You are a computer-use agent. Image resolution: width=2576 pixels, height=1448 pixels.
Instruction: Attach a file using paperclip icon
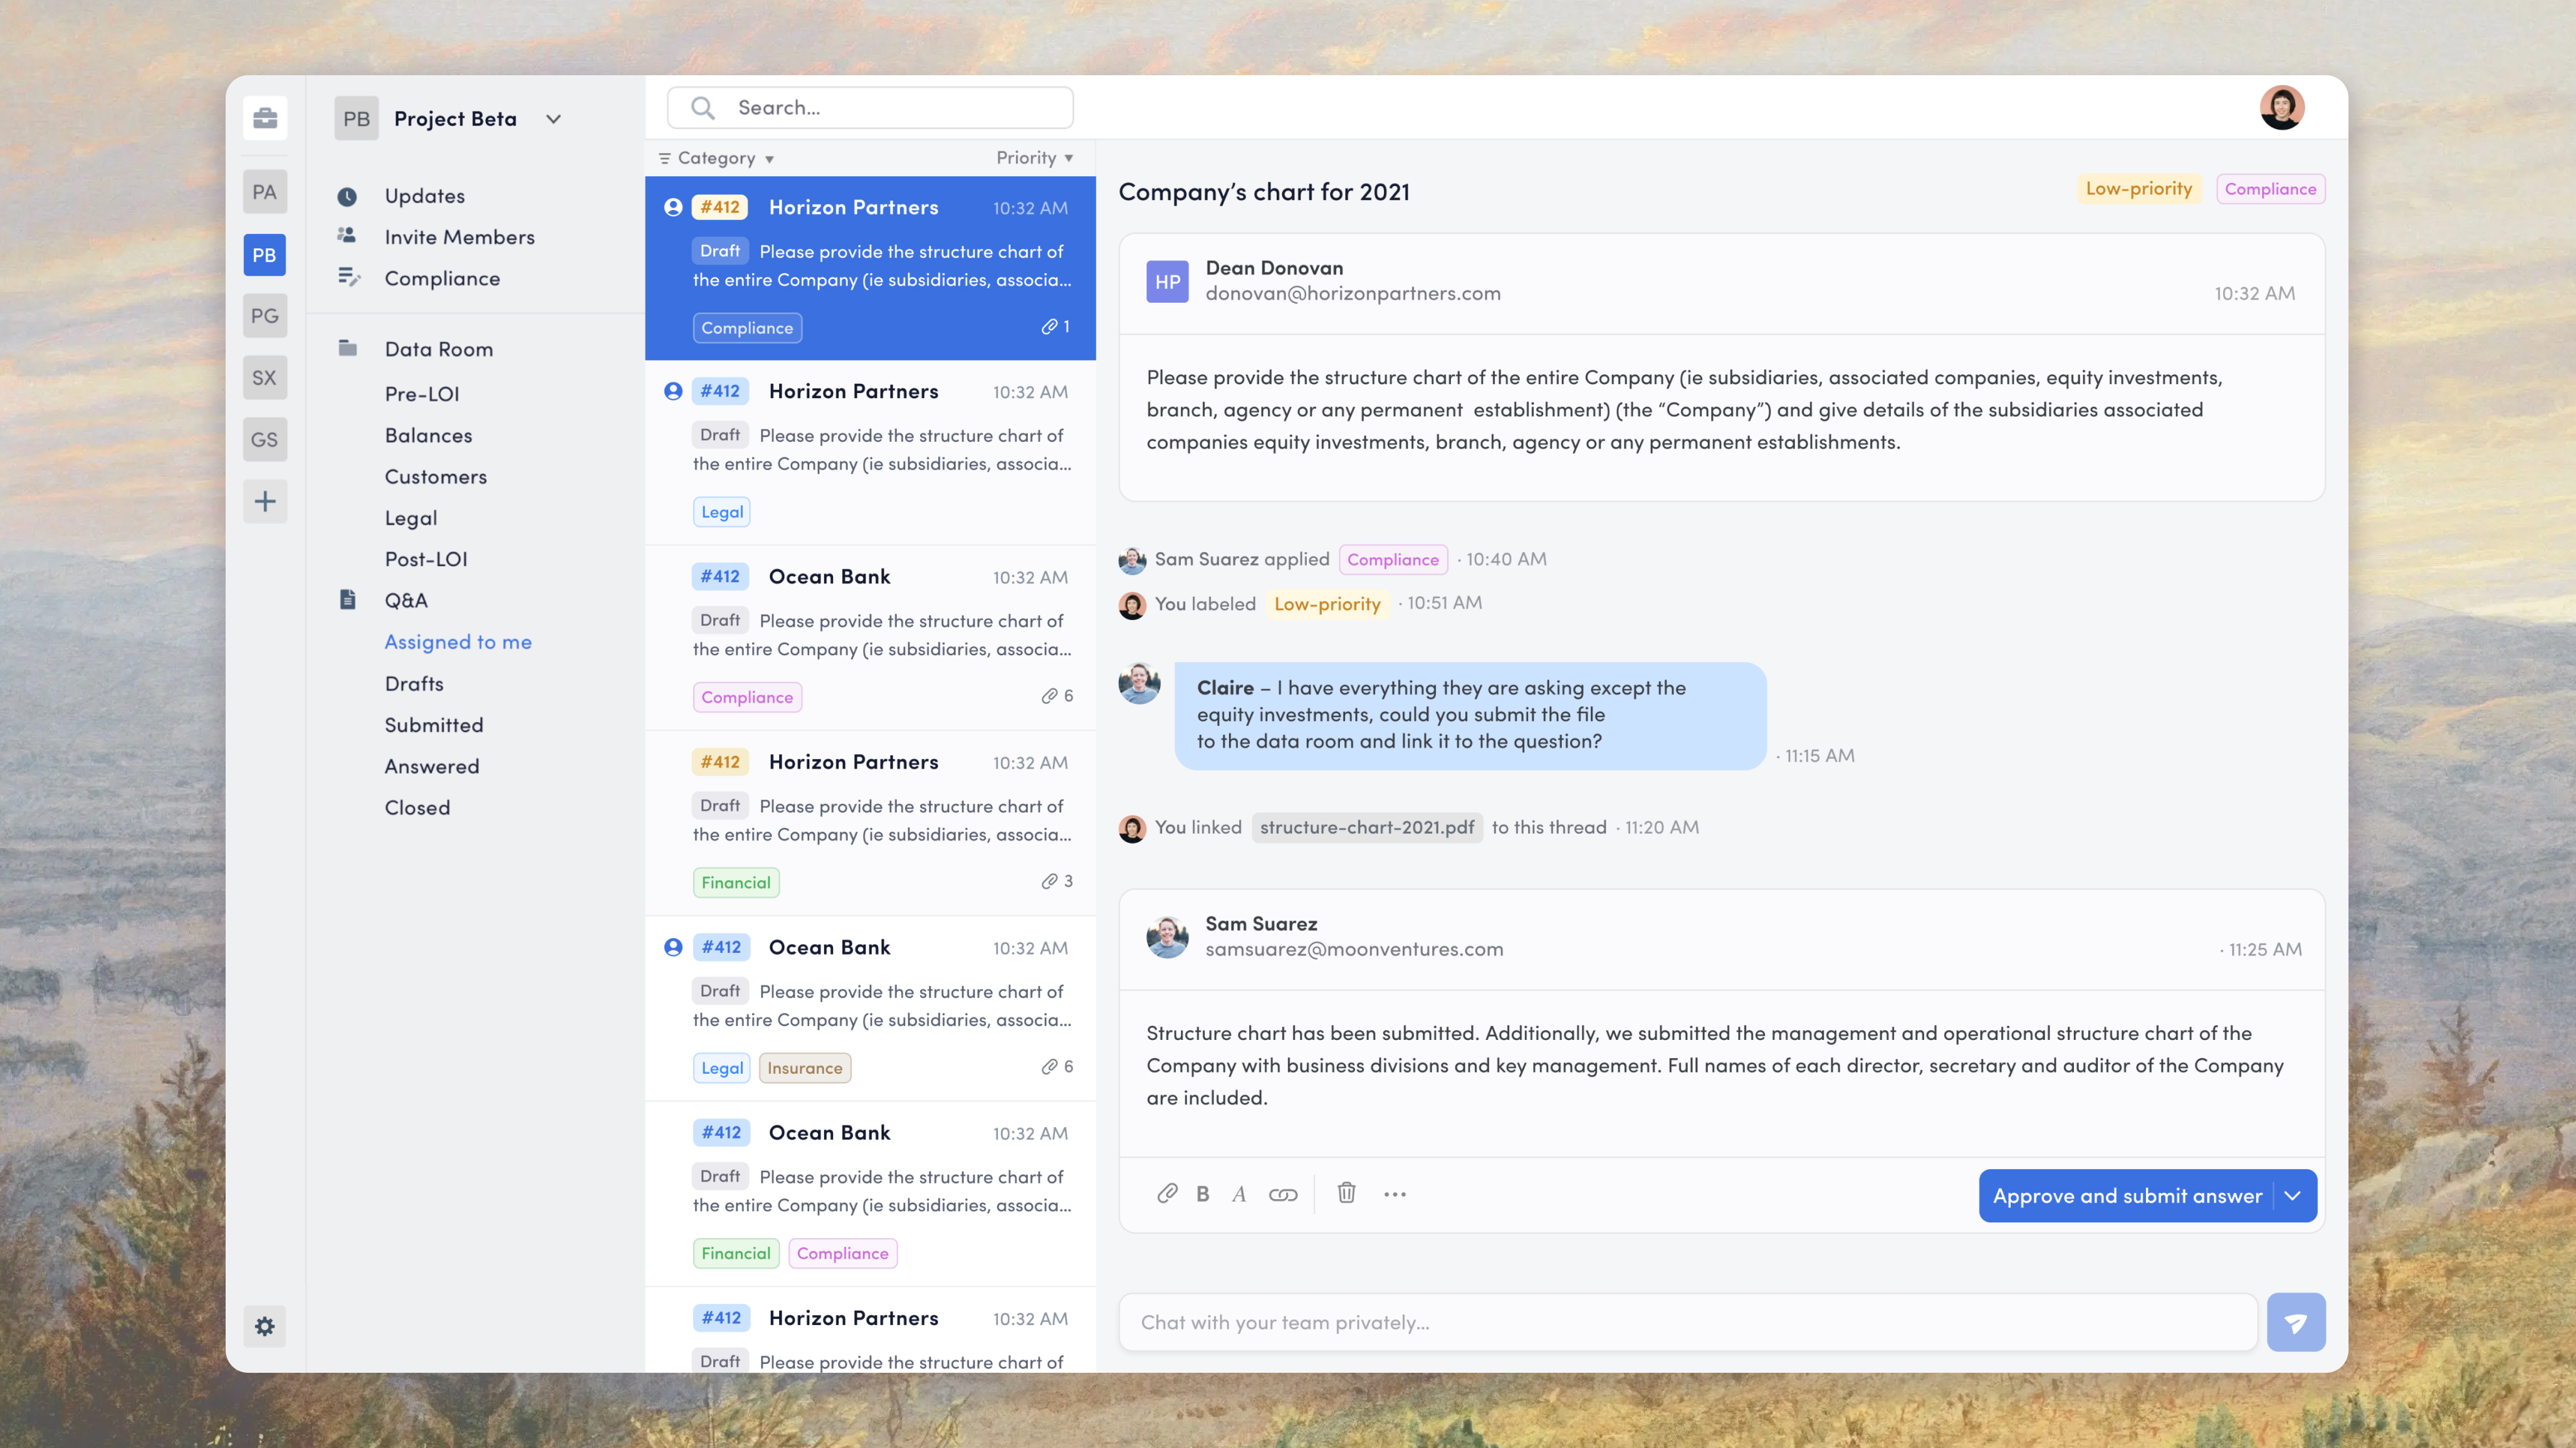click(x=1167, y=1194)
